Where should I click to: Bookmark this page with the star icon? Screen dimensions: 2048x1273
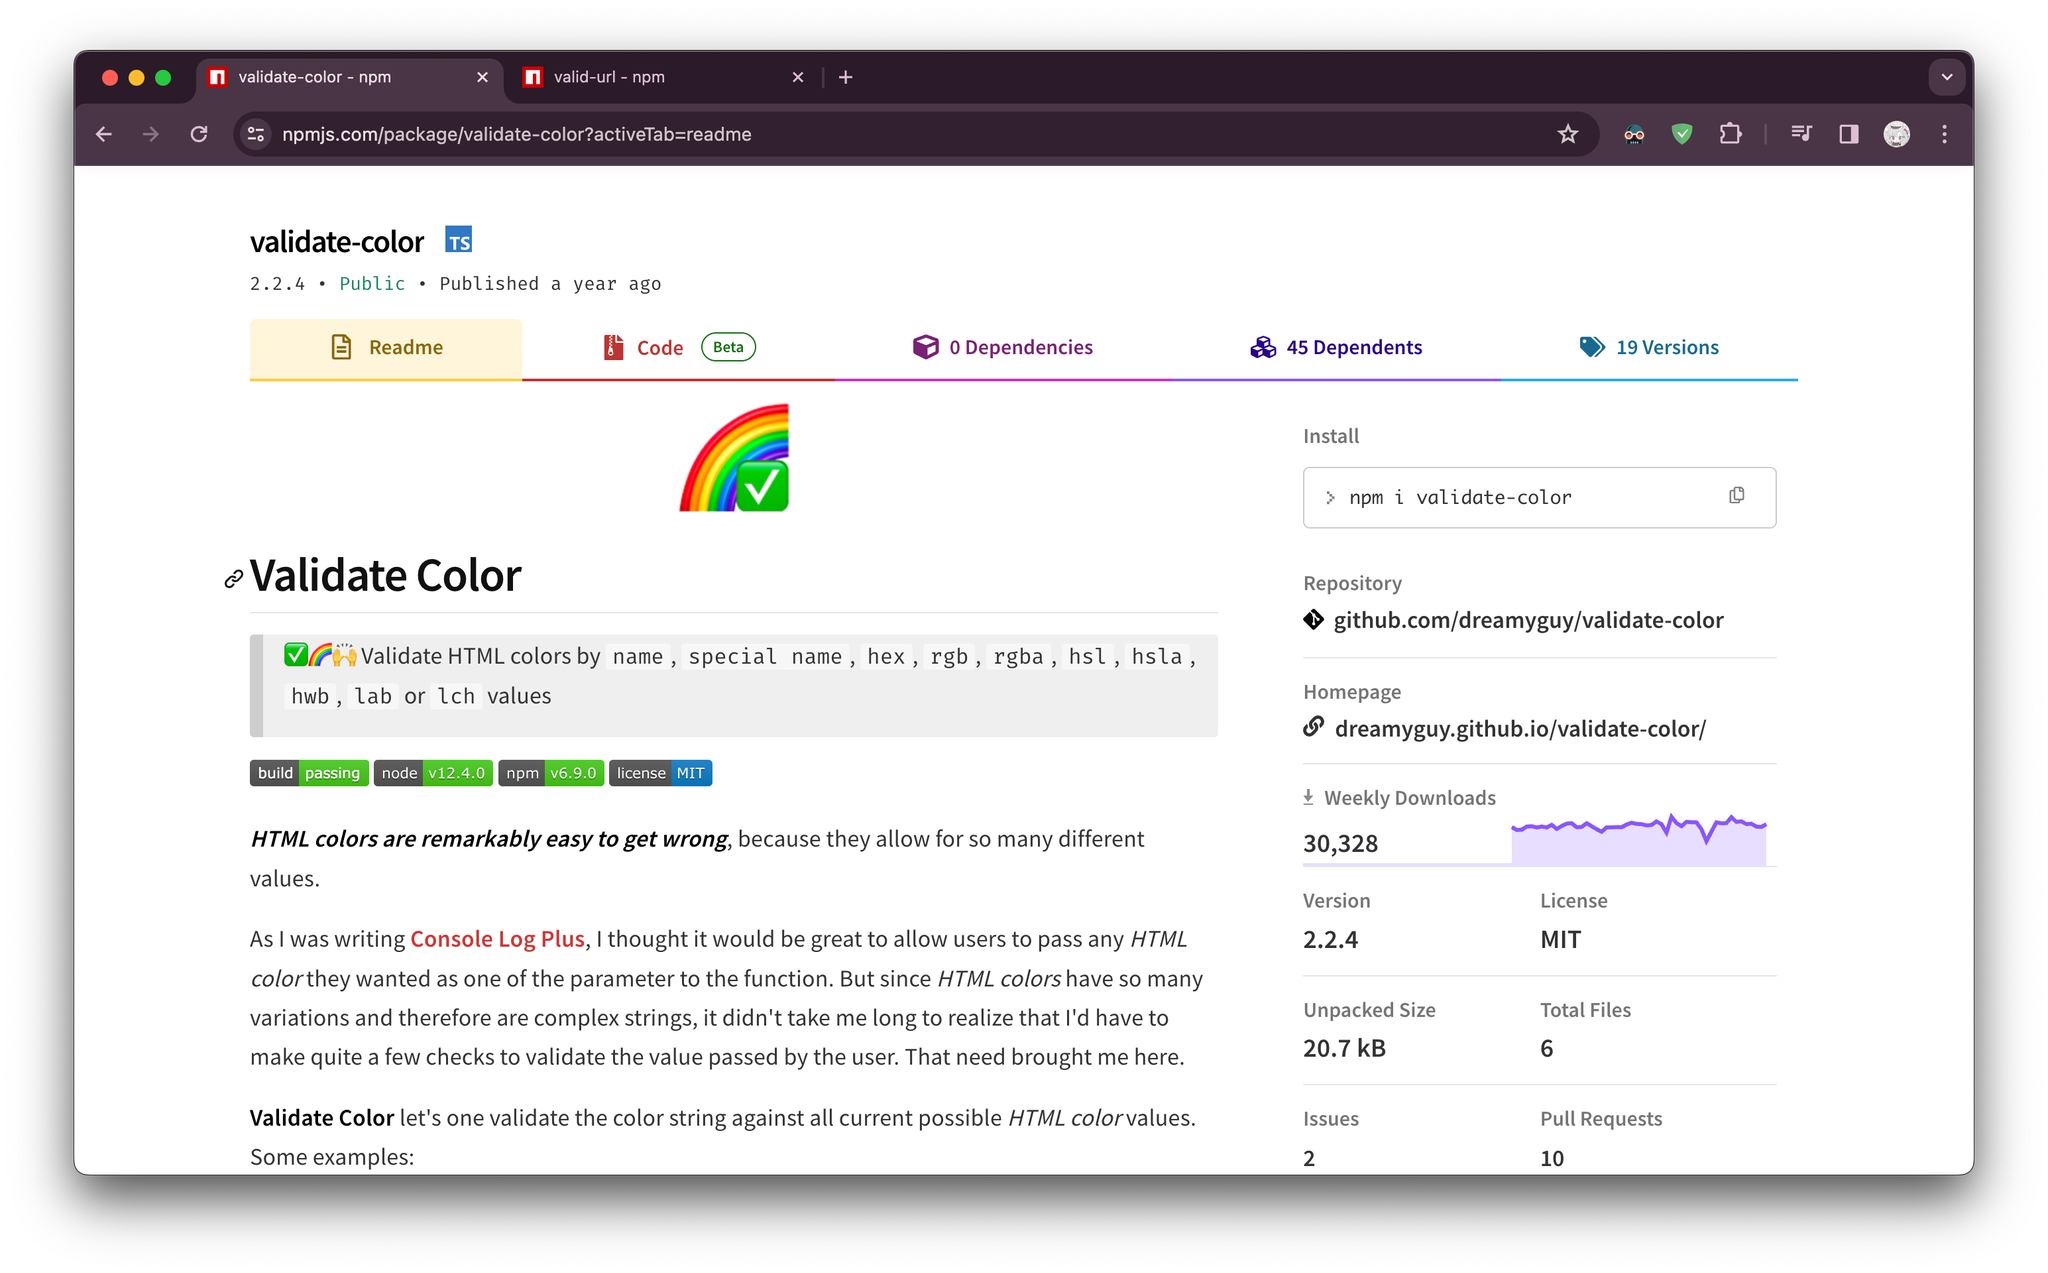pyautogui.click(x=1567, y=134)
